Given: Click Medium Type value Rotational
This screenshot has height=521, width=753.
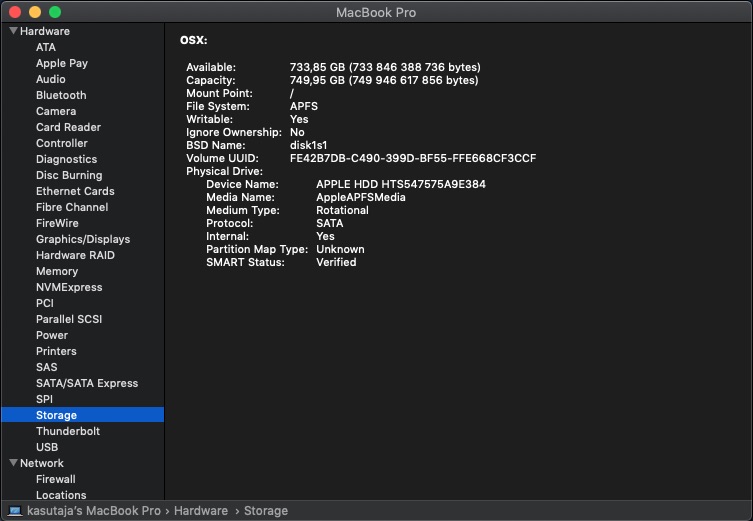Looking at the screenshot, I should point(342,210).
